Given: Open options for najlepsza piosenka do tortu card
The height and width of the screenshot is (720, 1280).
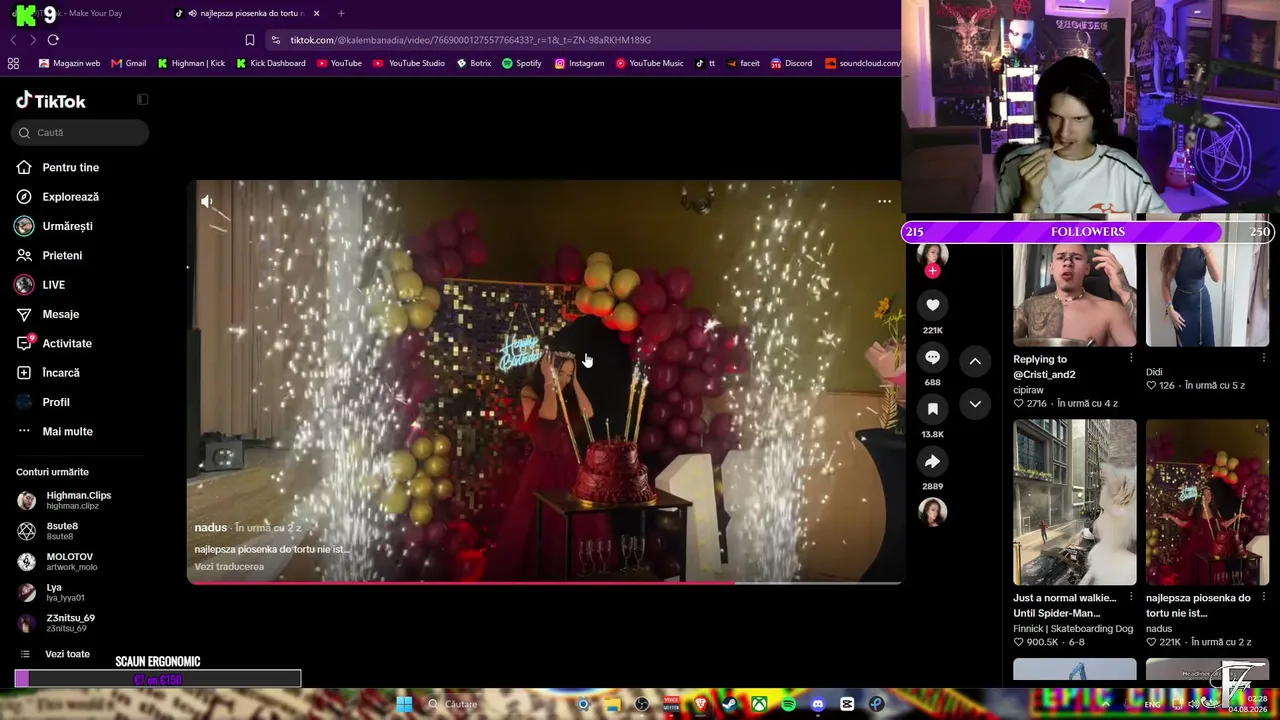Looking at the screenshot, I should (1263, 598).
